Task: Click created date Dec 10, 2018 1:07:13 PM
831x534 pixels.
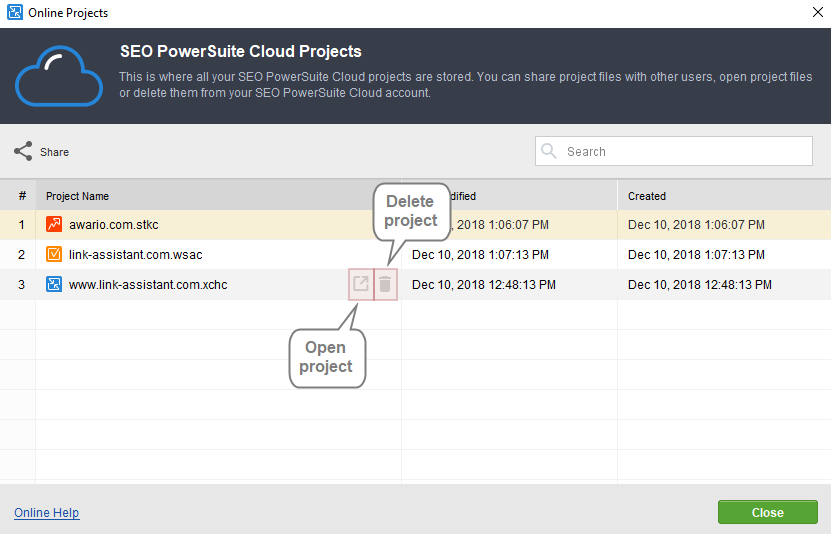Action: coord(696,255)
